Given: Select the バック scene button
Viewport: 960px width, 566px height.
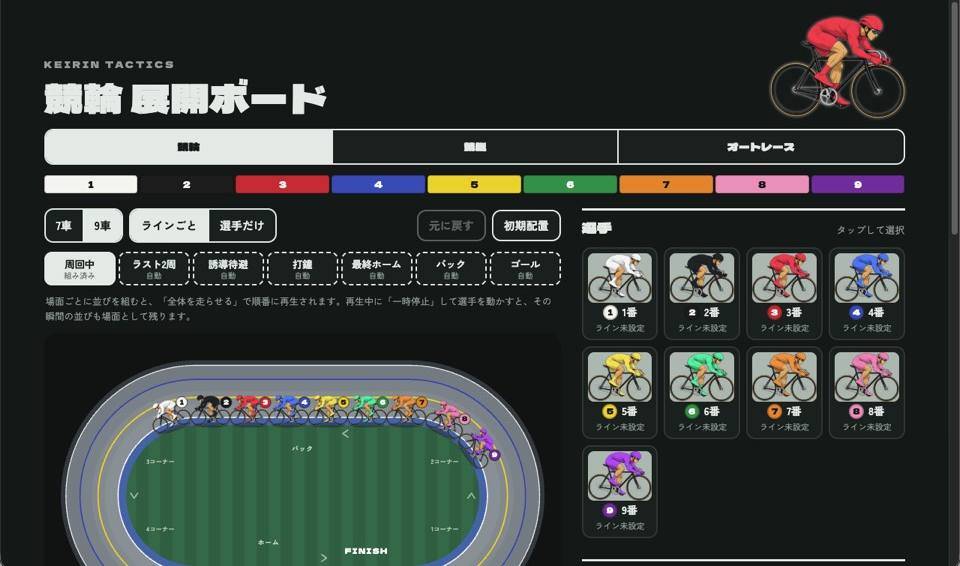Looking at the screenshot, I should [x=451, y=268].
